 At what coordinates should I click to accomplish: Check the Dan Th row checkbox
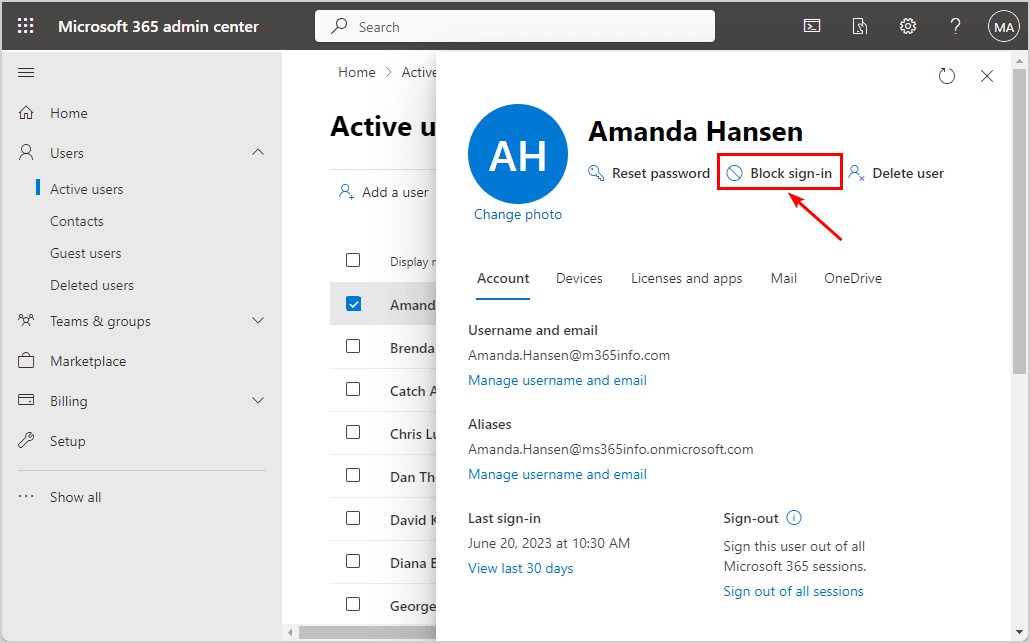[353, 475]
